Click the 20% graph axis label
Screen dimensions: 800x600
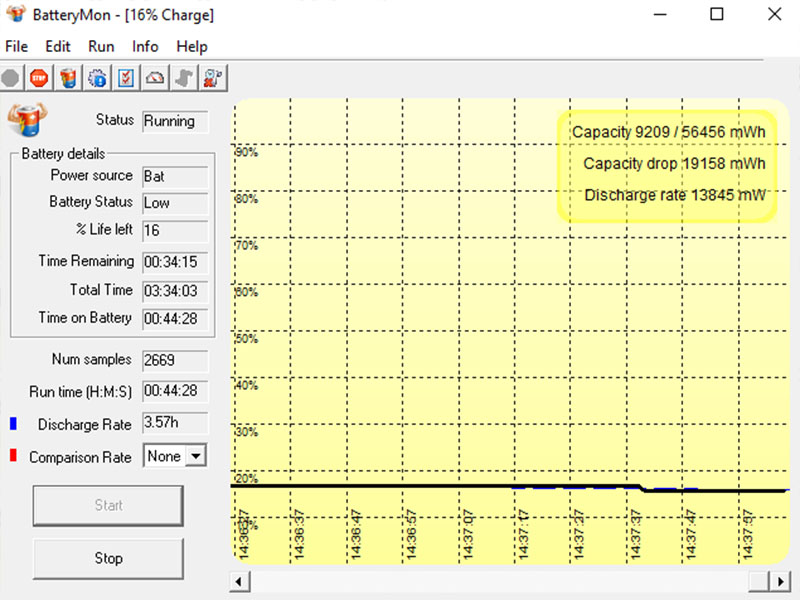coord(247,479)
